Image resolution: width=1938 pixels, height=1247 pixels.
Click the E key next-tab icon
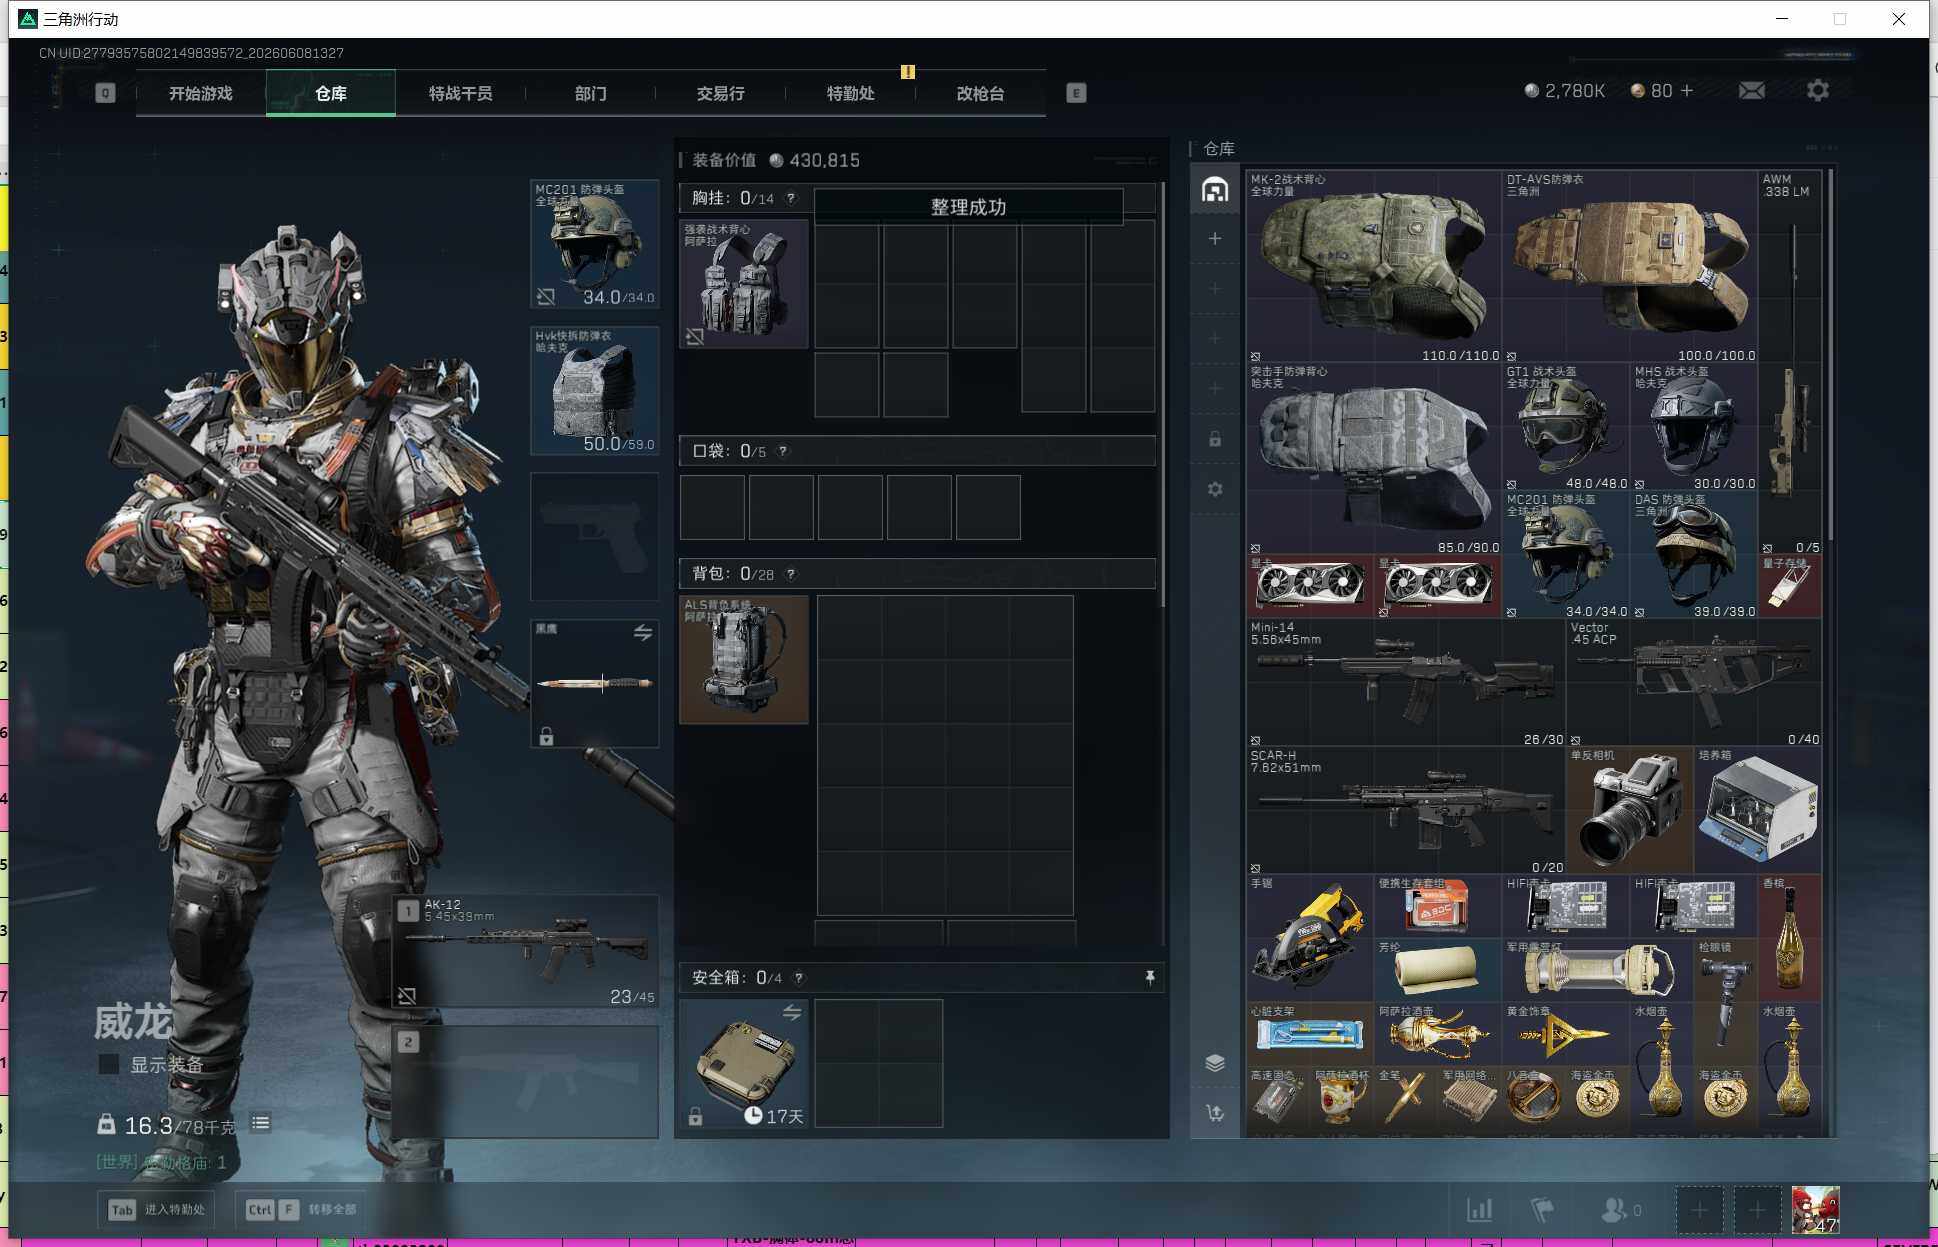tap(1076, 93)
